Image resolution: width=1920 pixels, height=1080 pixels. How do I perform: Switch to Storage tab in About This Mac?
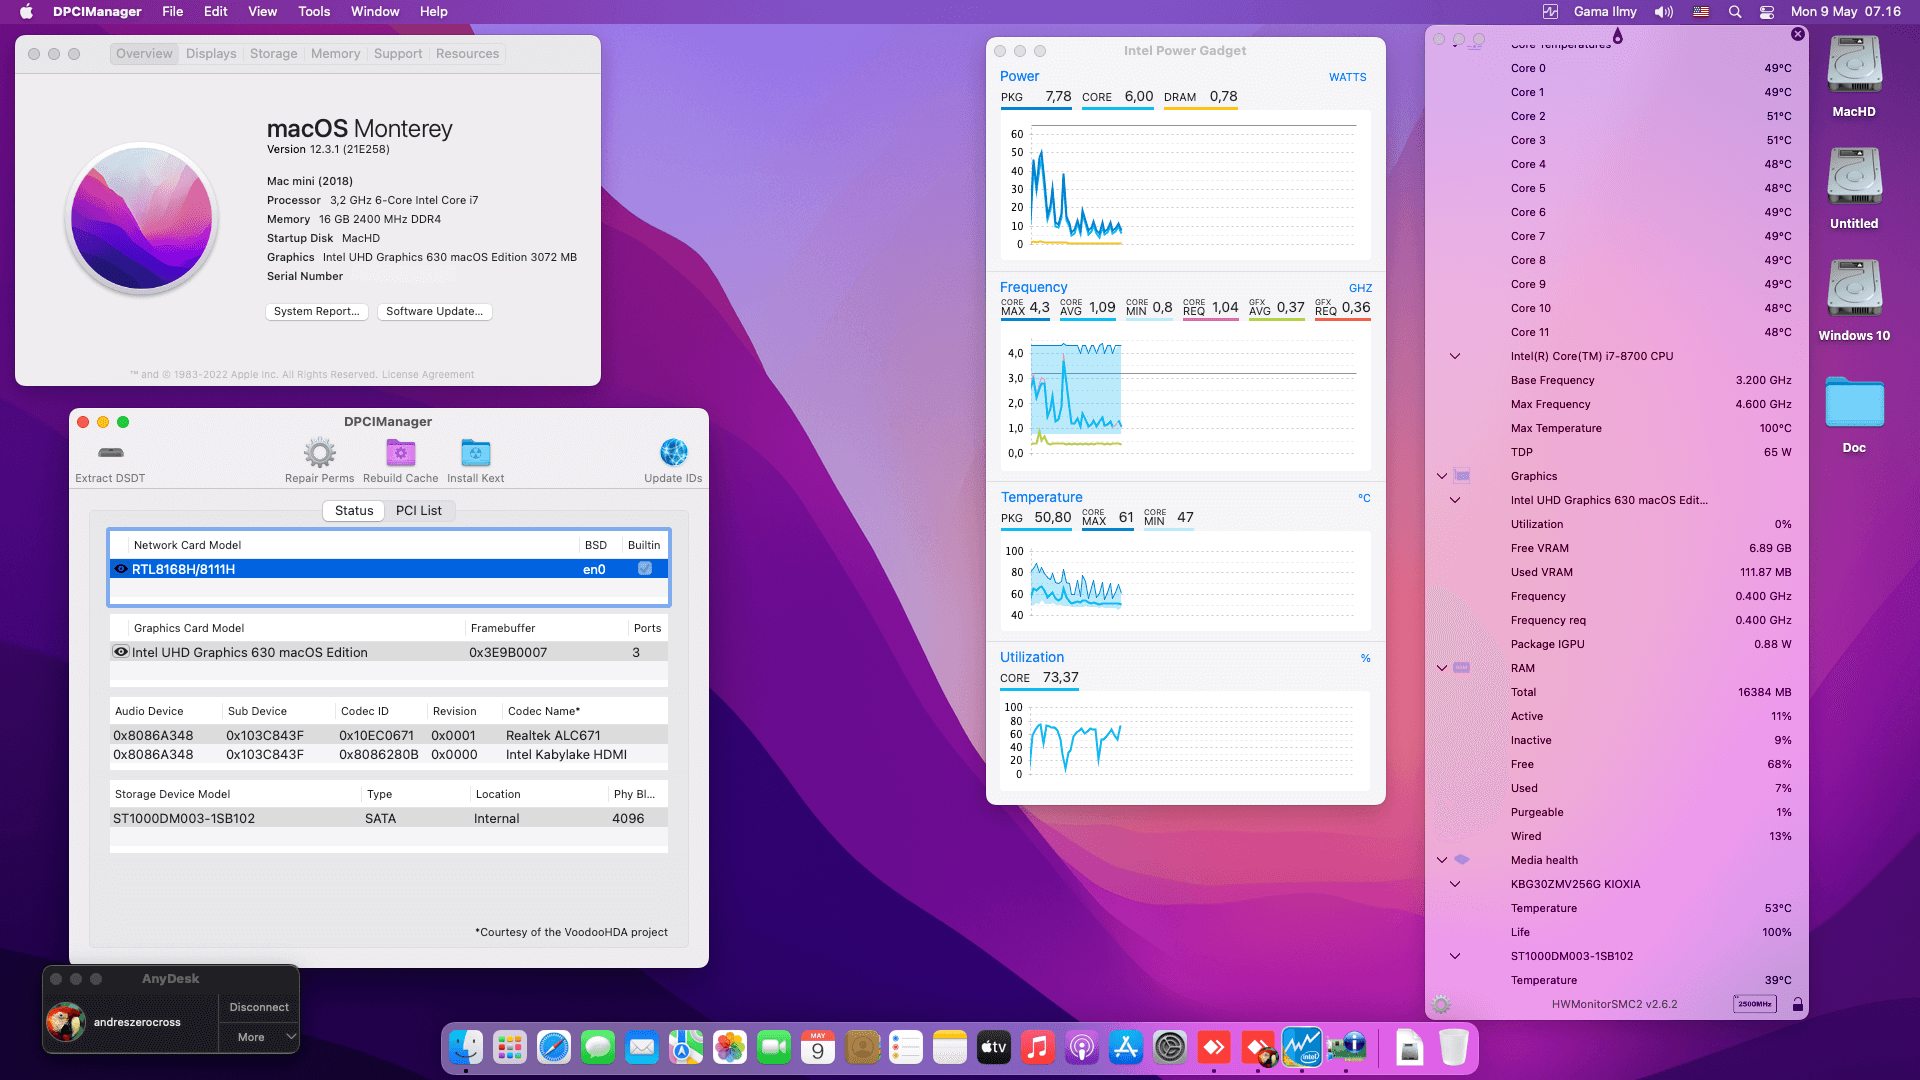tap(274, 54)
